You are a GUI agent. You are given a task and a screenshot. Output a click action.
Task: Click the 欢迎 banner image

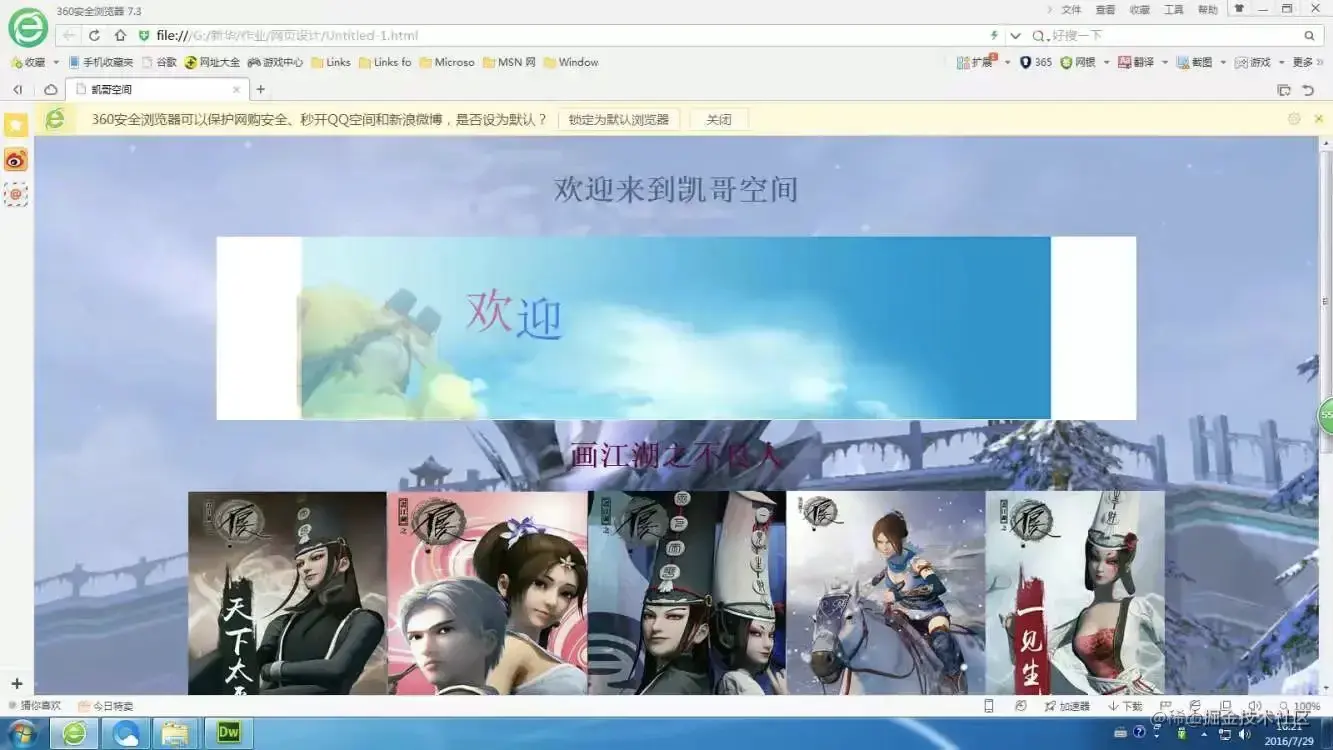(676, 328)
